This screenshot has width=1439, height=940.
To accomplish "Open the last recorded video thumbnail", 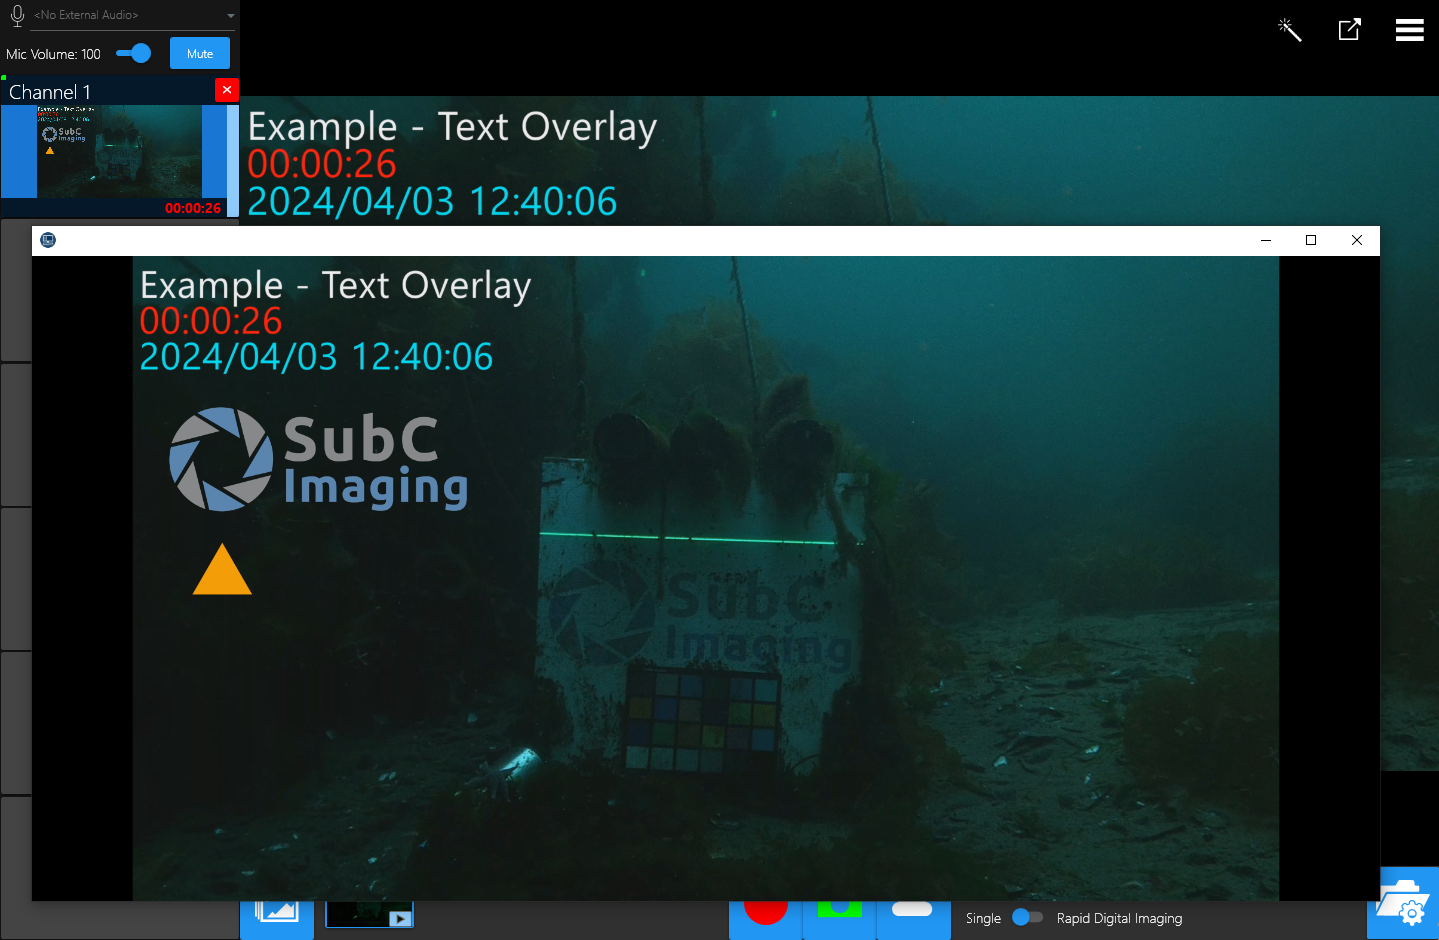I will point(369,914).
